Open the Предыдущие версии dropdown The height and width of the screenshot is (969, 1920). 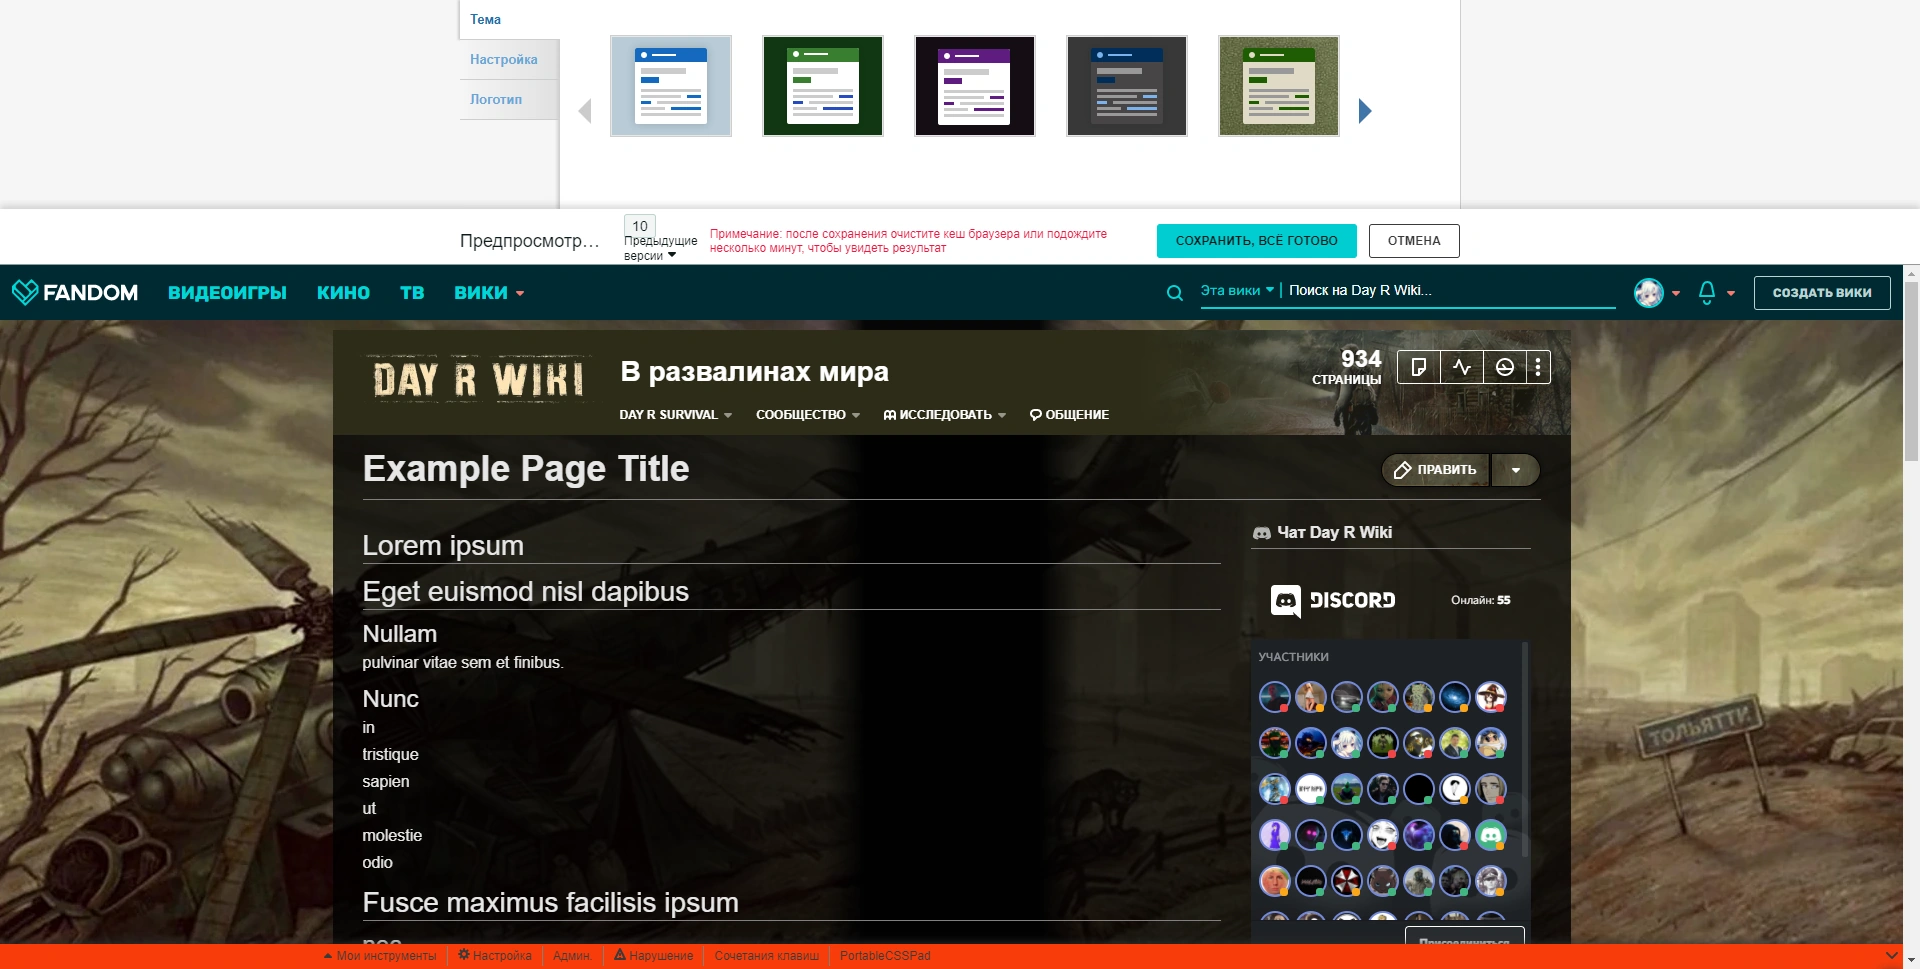coord(660,248)
